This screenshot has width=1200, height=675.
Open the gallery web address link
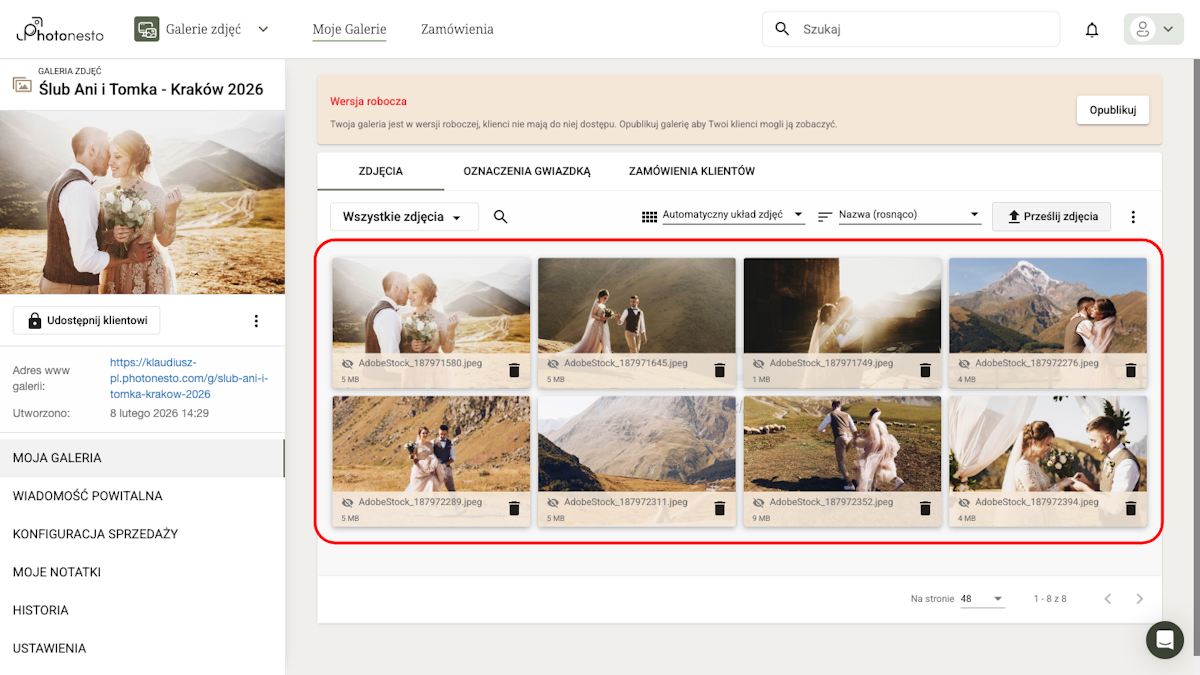coord(189,378)
